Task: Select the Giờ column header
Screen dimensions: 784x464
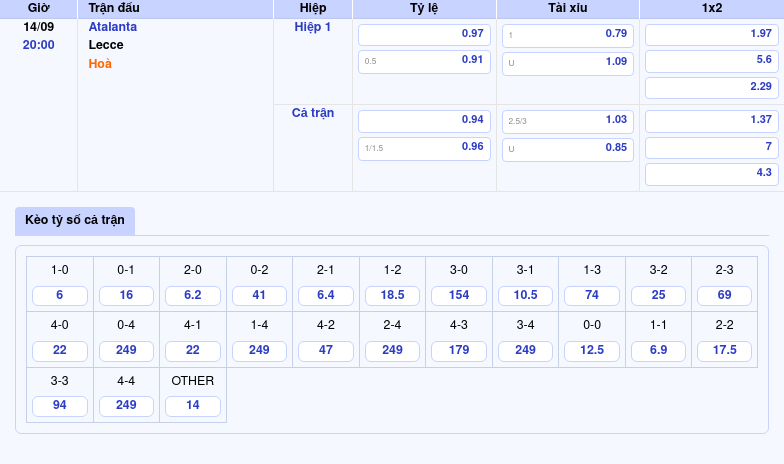Action: coord(38,8)
